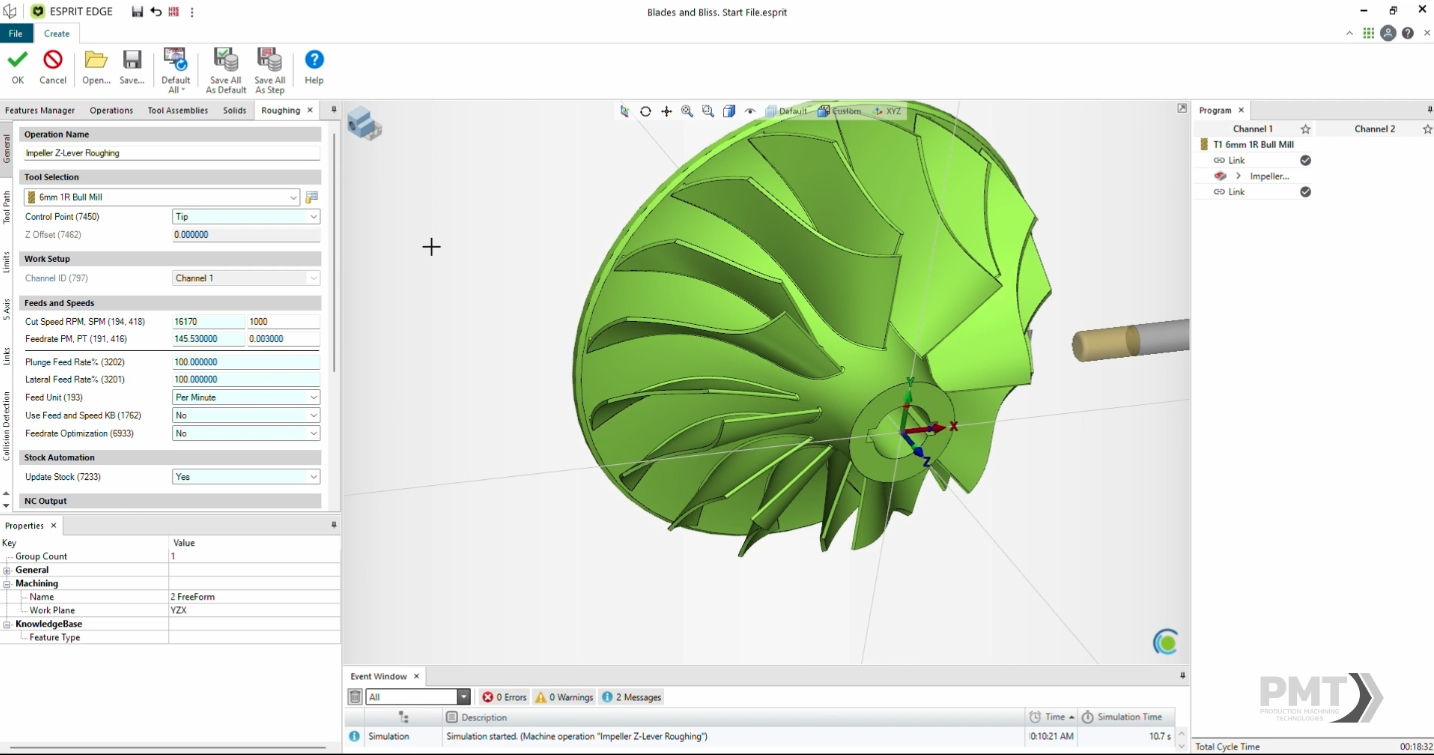This screenshot has width=1434, height=755.
Task: Open the Tool Path side tab
Action: click(7, 206)
